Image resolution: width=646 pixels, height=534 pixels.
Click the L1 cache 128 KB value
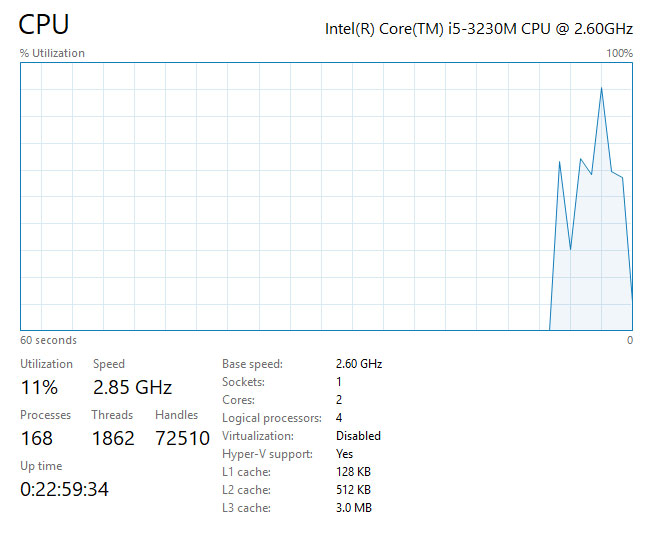(353, 472)
